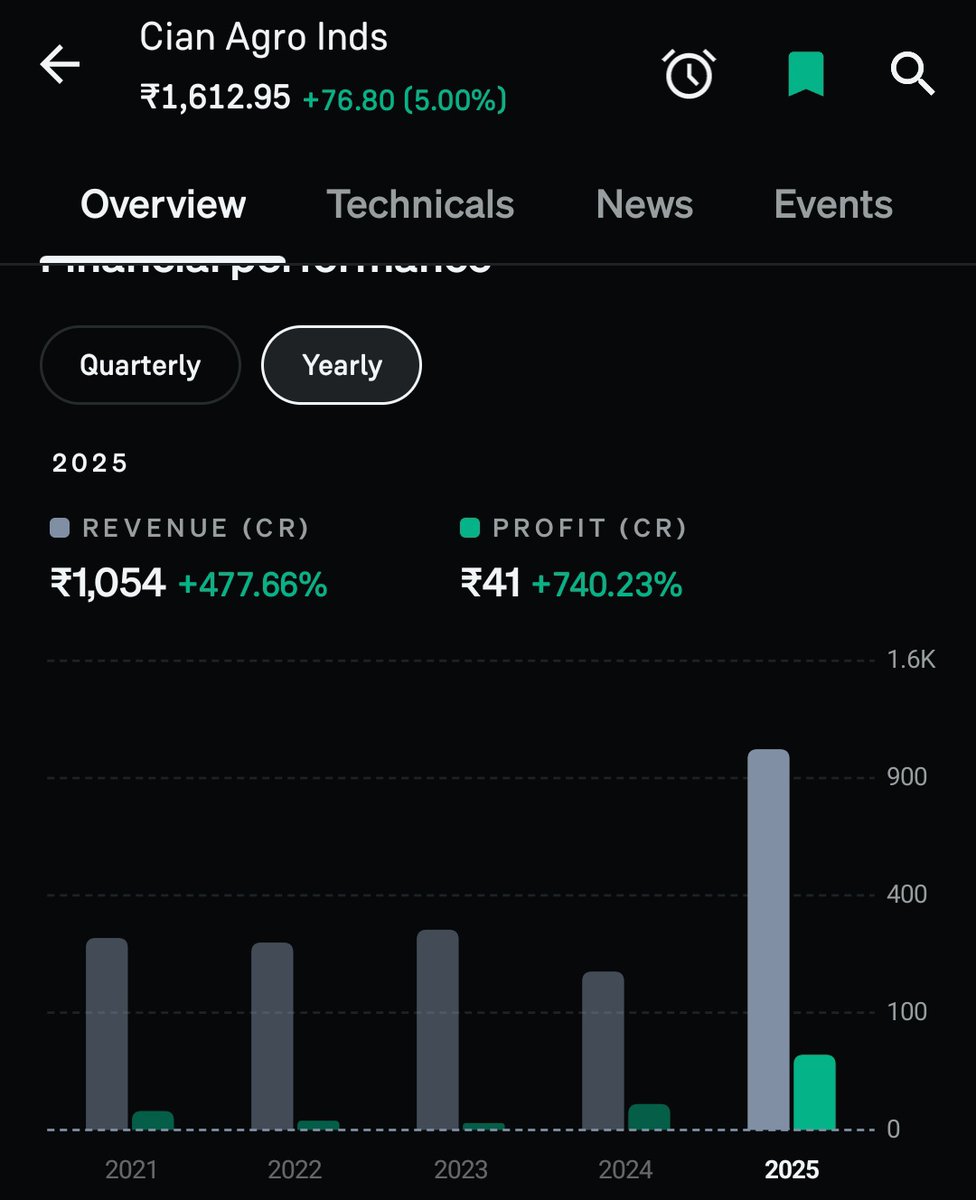The height and width of the screenshot is (1200, 976).
Task: Select the 2025 revenue bar
Action: tap(768, 940)
